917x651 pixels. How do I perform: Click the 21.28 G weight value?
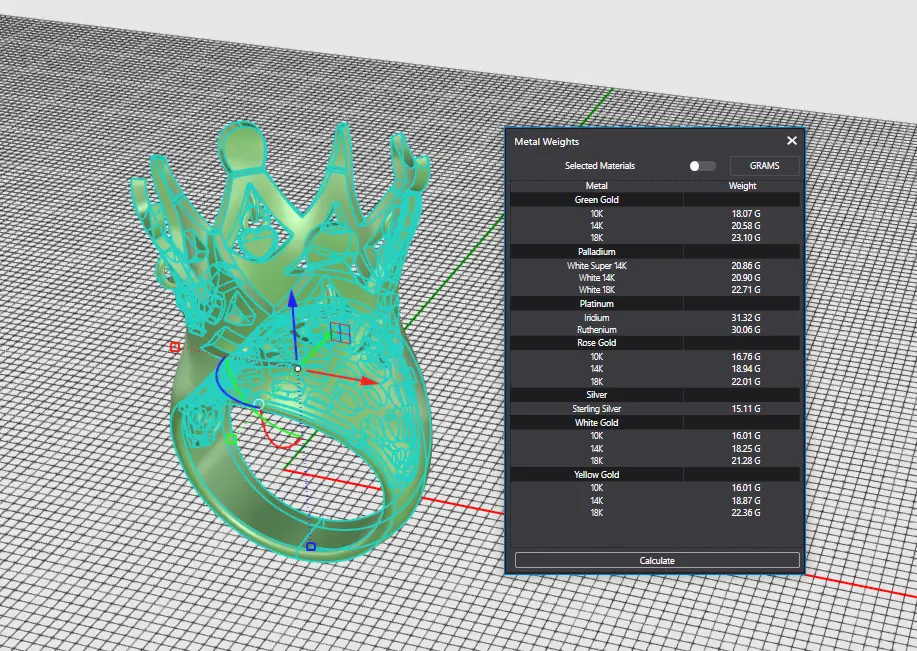pyautogui.click(x=746, y=461)
